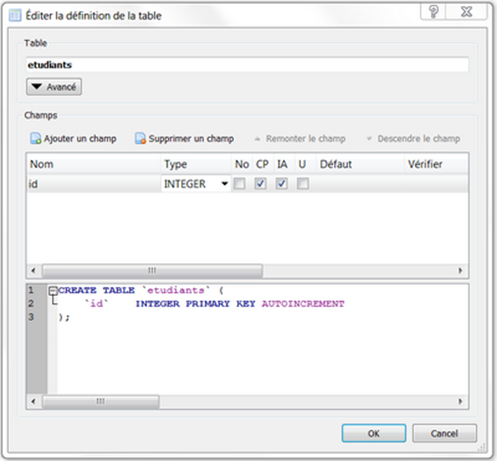
Task: Click the Cancel button
Action: [444, 433]
